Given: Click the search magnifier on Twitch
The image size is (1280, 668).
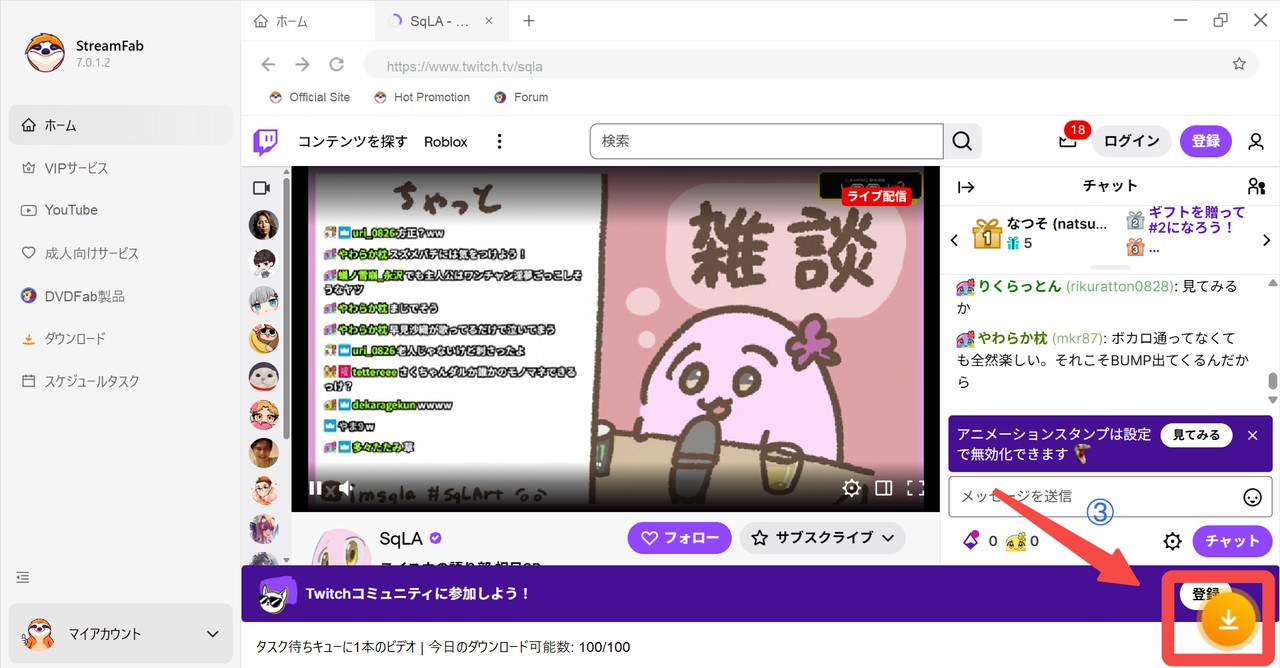Looking at the screenshot, I should click(x=961, y=141).
